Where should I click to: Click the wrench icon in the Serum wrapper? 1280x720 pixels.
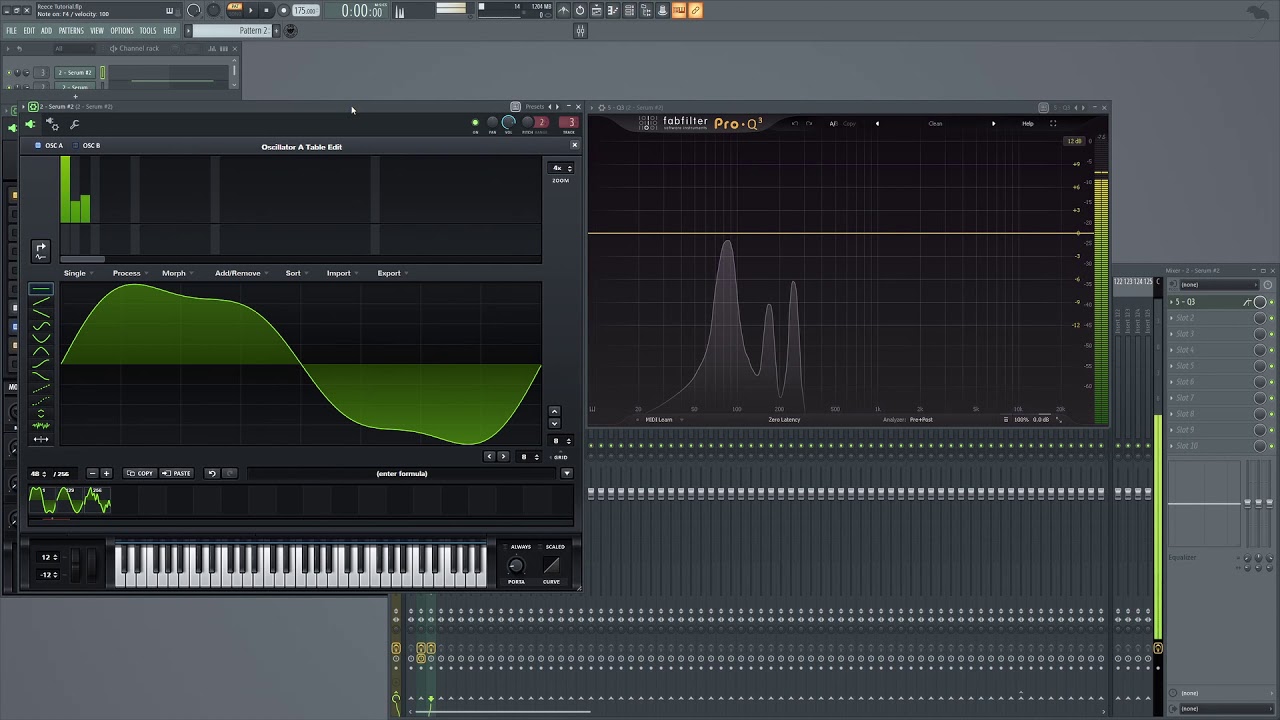coord(74,124)
